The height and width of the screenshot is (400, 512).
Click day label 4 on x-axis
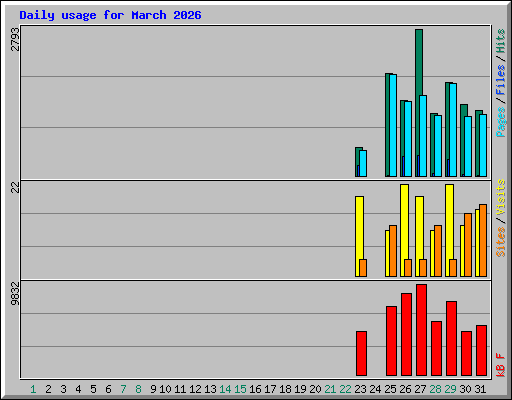pyautogui.click(x=78, y=389)
